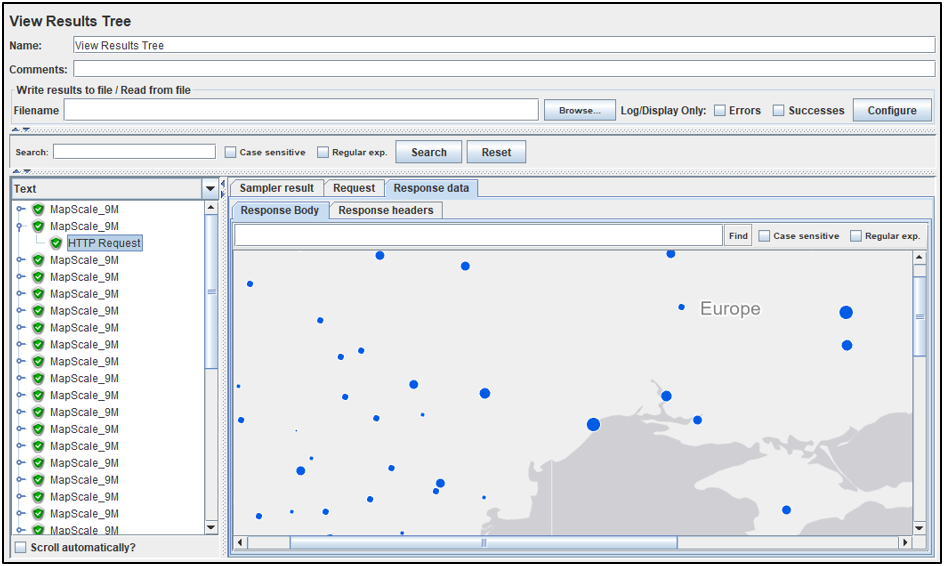
Task: Switch to the Sampler result tab
Action: 276,188
